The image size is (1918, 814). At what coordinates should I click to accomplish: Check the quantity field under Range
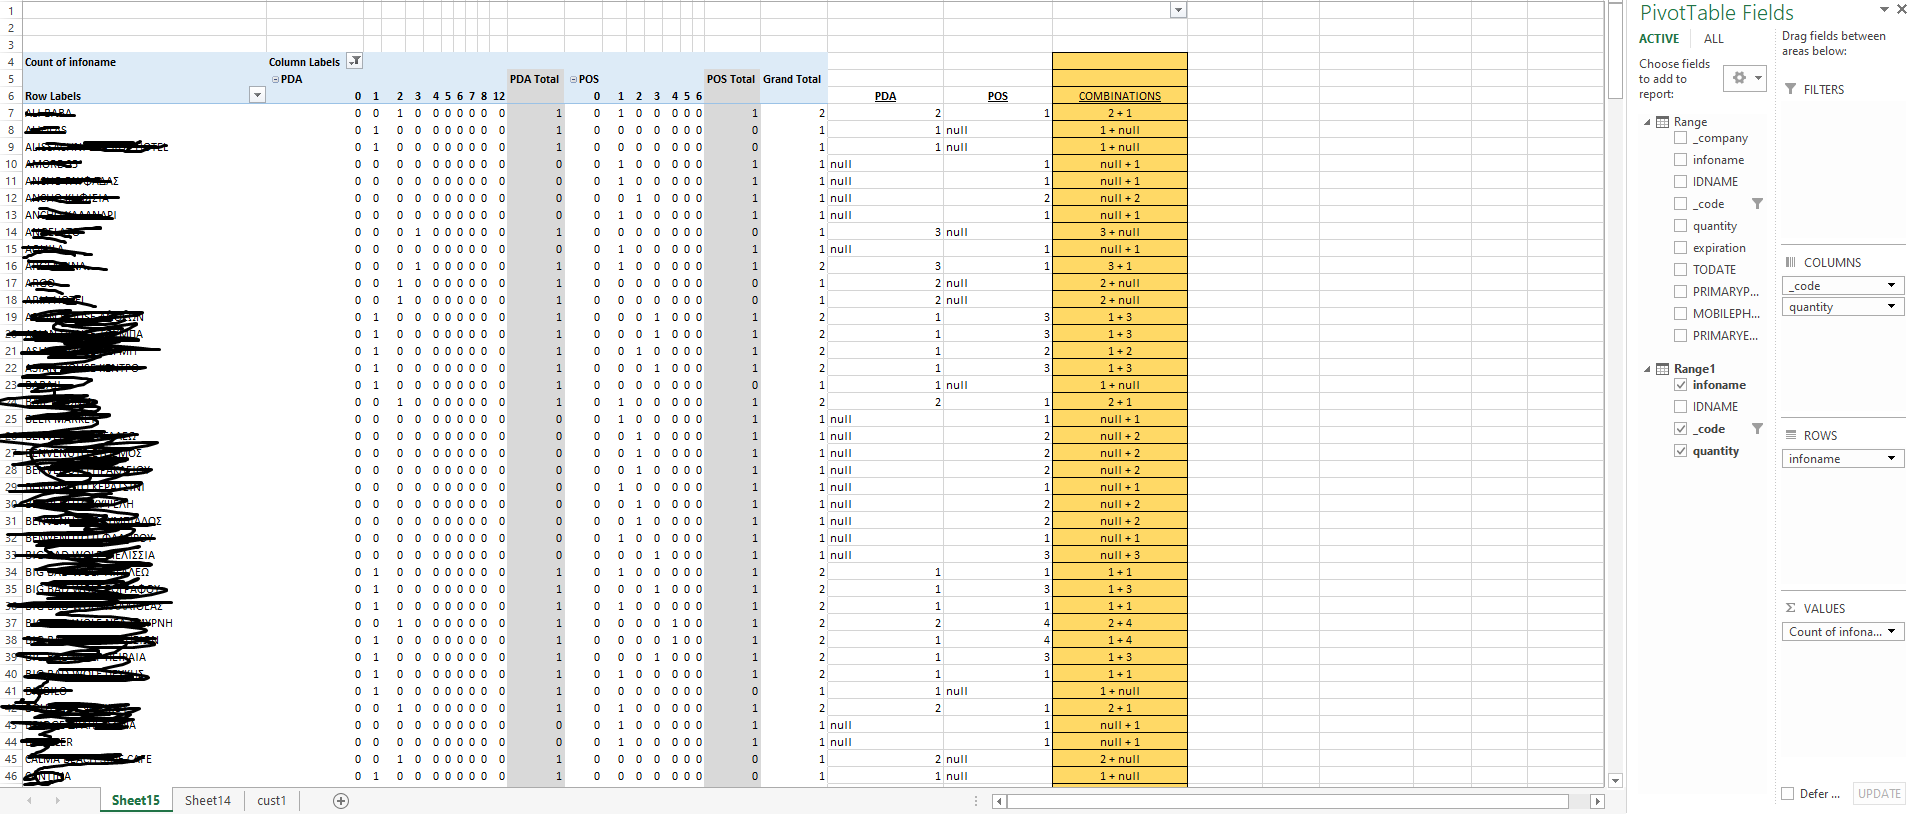[x=1680, y=226]
